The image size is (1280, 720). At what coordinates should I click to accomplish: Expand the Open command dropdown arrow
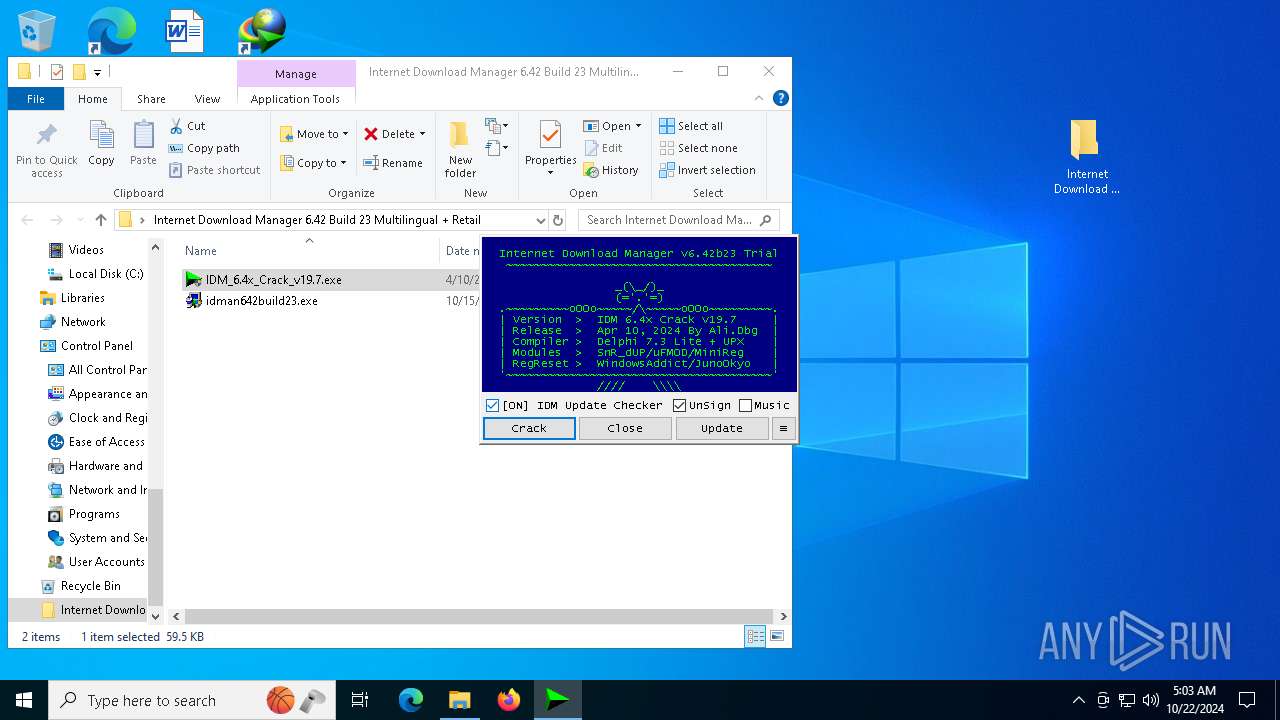click(638, 126)
